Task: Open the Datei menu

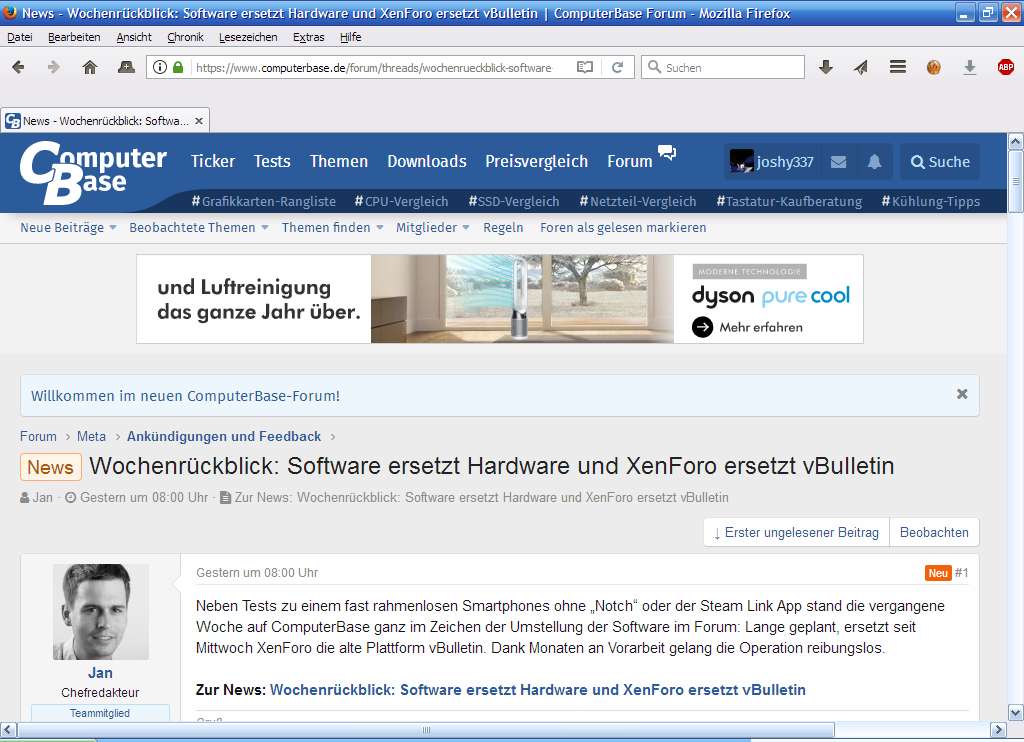Action: point(20,37)
